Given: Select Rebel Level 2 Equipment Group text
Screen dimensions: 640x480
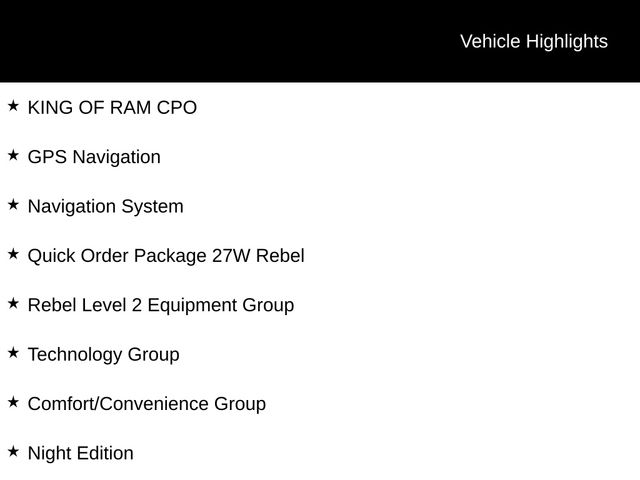Looking at the screenshot, I should tap(160, 305).
